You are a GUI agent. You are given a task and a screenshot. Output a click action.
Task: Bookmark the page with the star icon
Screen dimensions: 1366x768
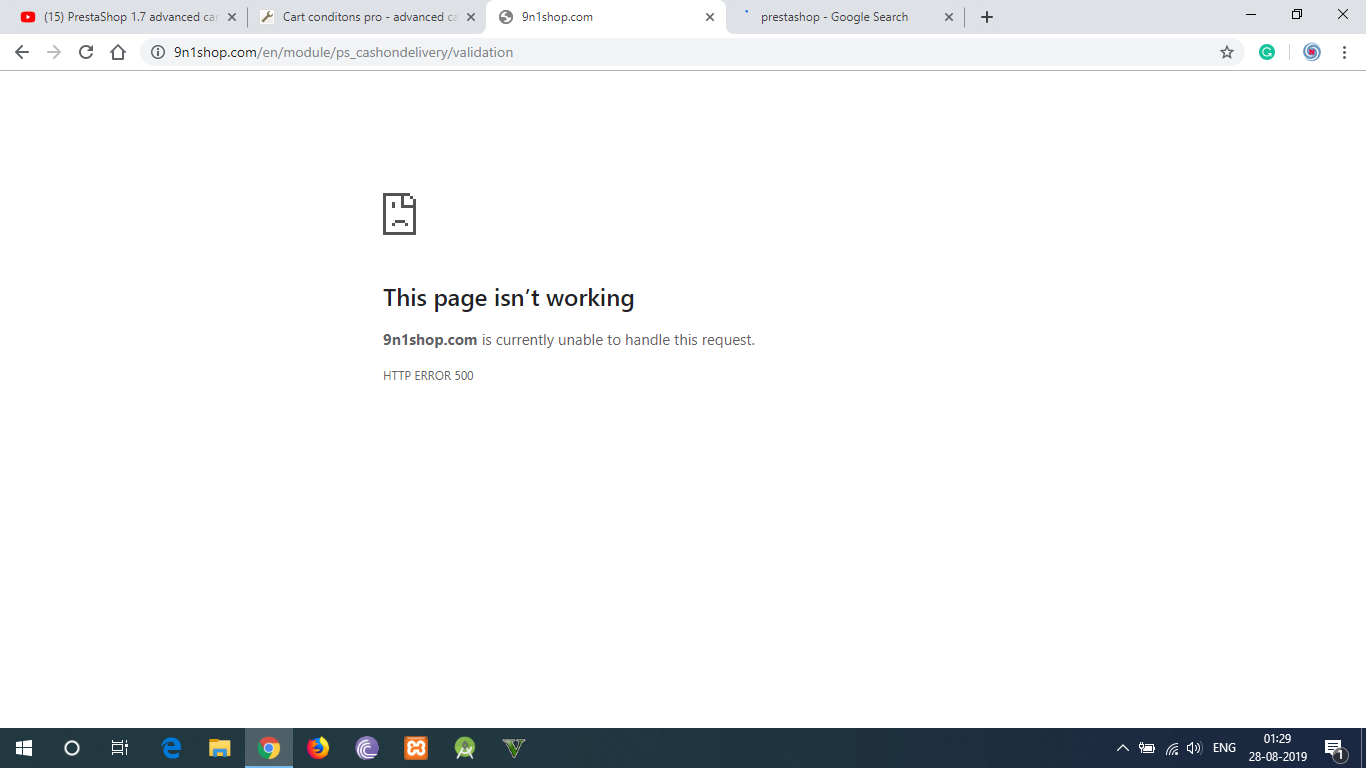point(1227,52)
